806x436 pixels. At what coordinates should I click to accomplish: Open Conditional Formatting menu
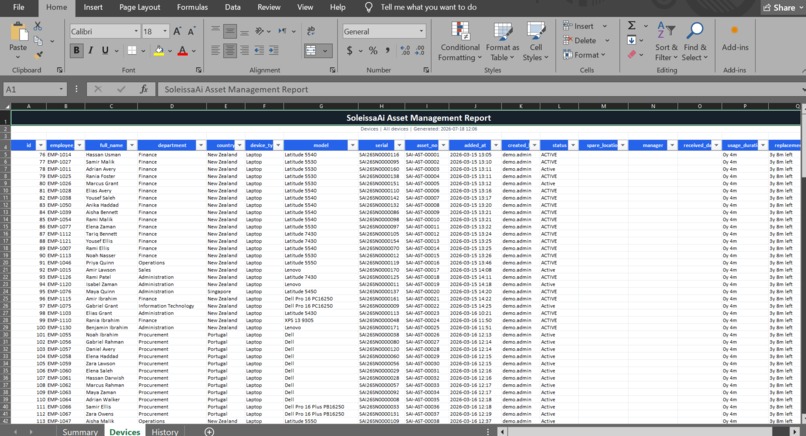click(x=460, y=42)
